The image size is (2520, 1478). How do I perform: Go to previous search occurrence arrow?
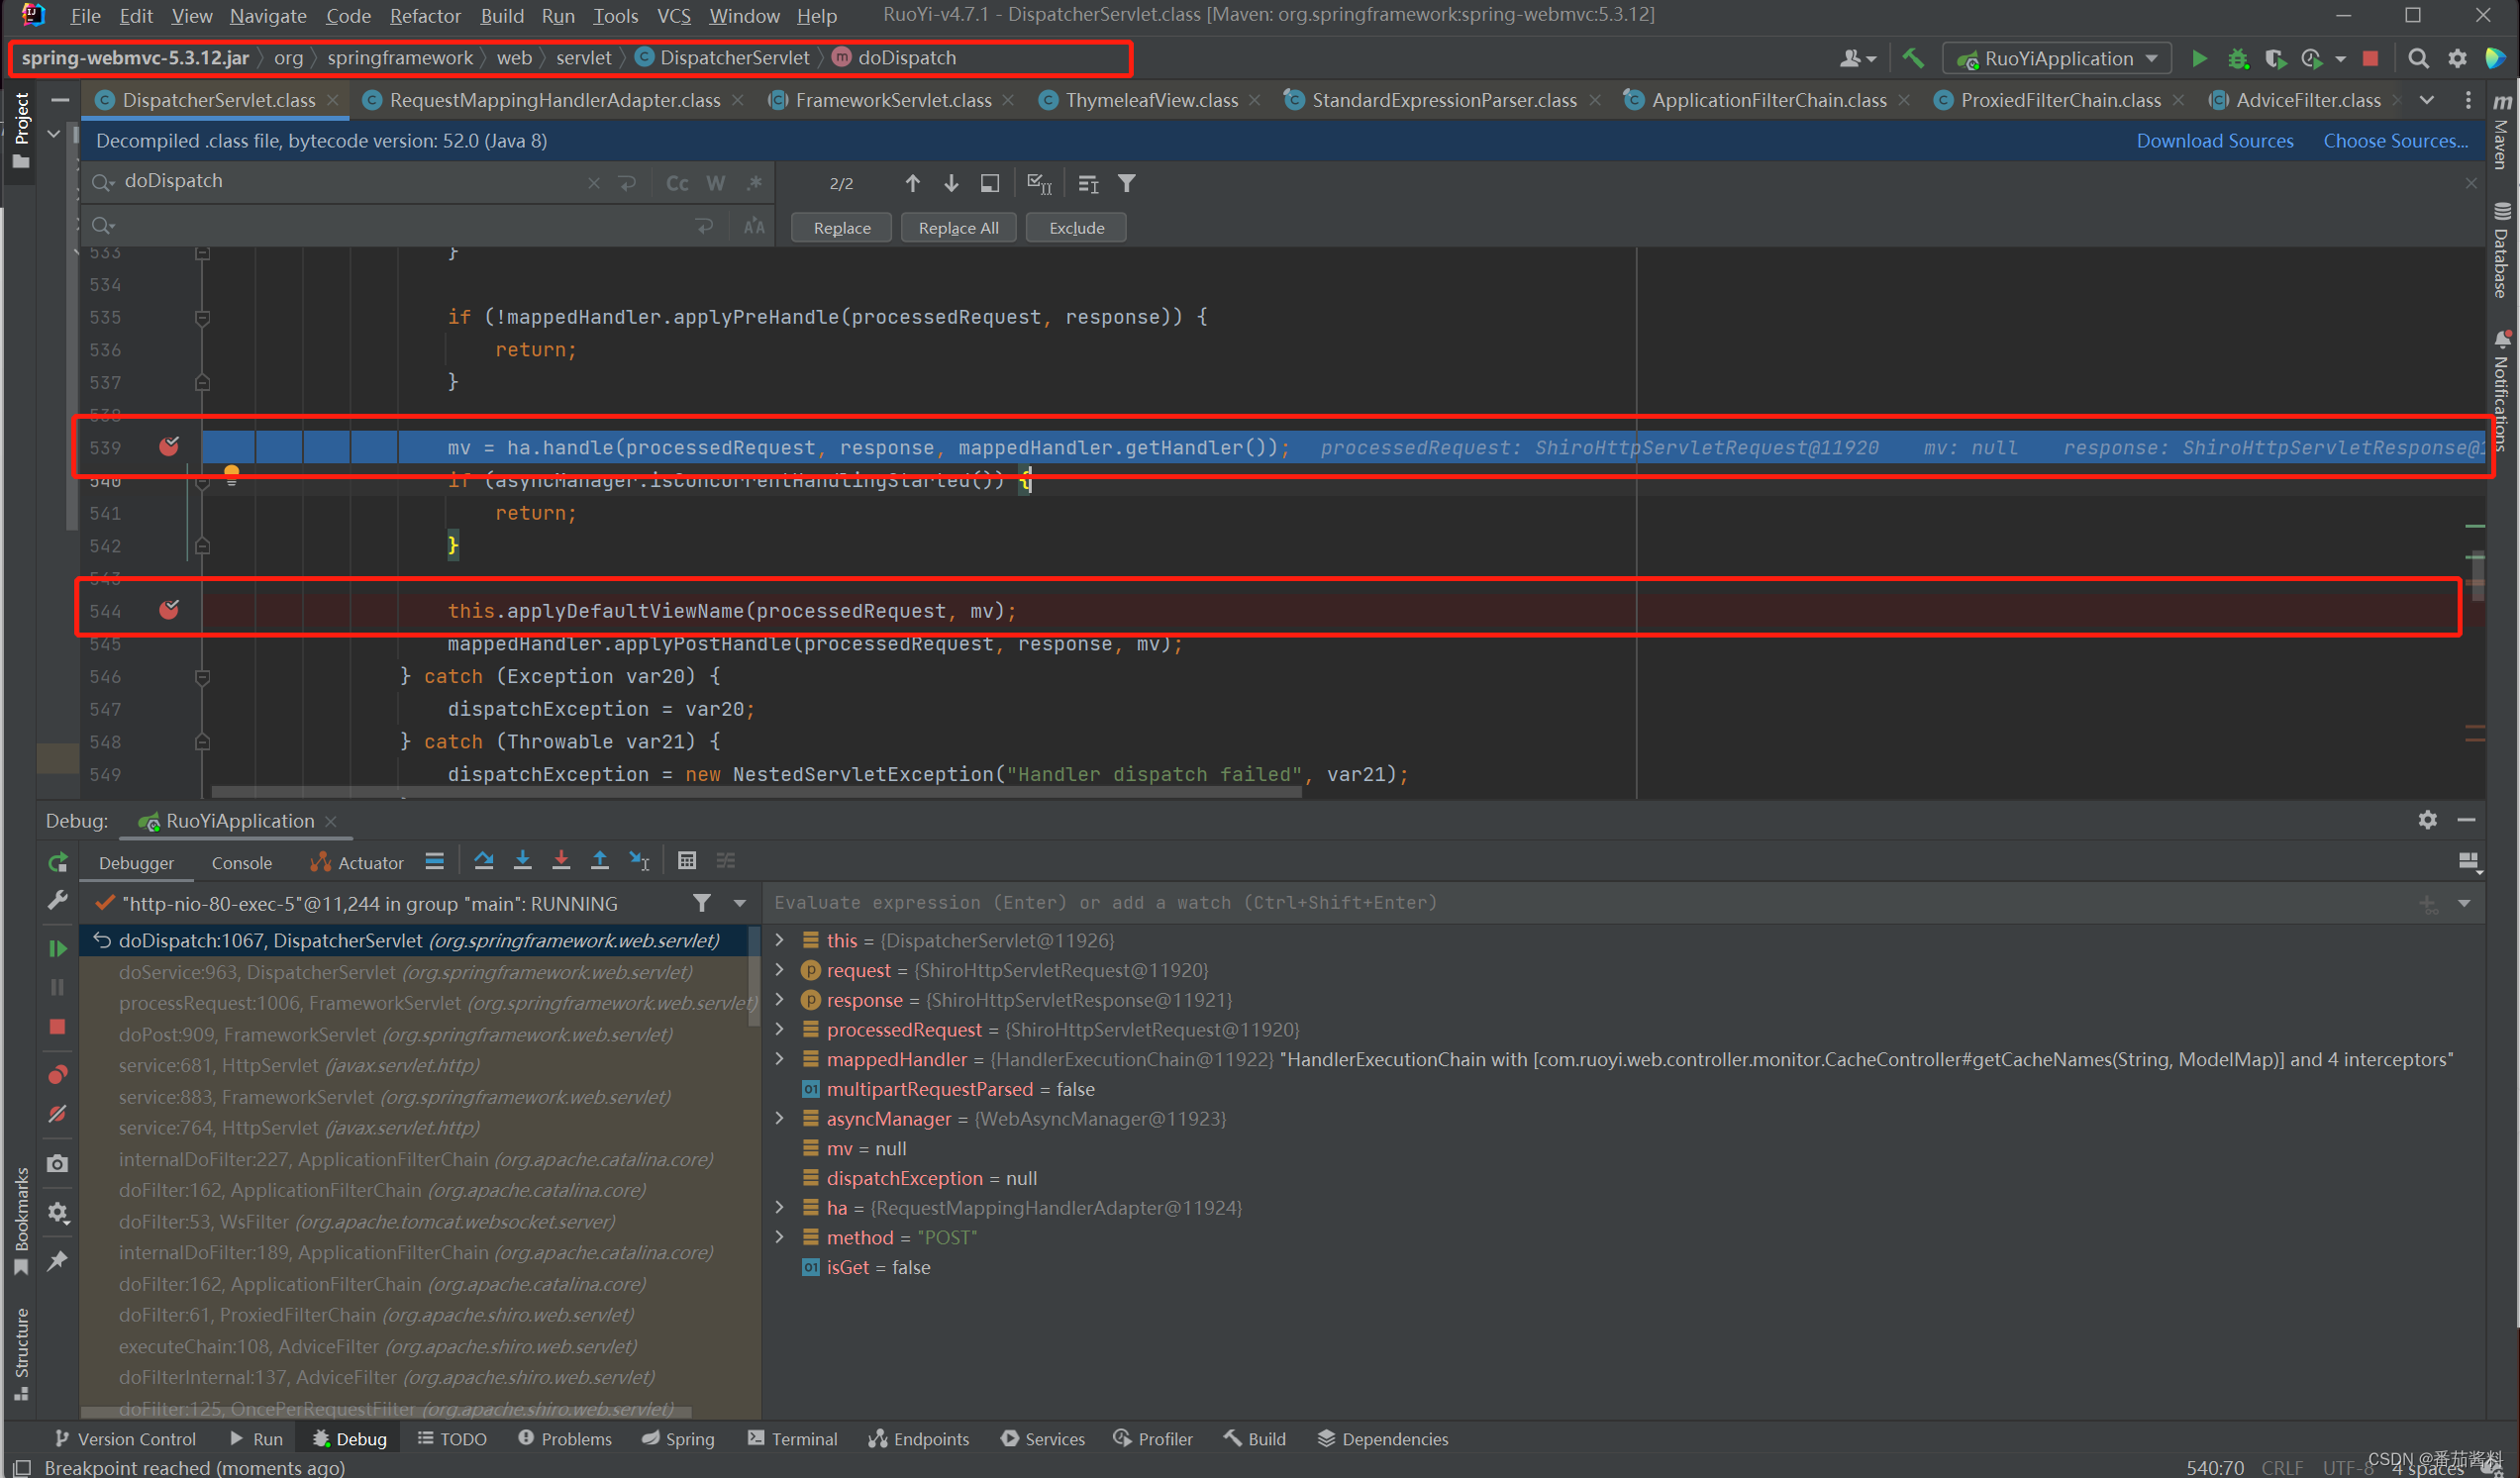point(913,183)
